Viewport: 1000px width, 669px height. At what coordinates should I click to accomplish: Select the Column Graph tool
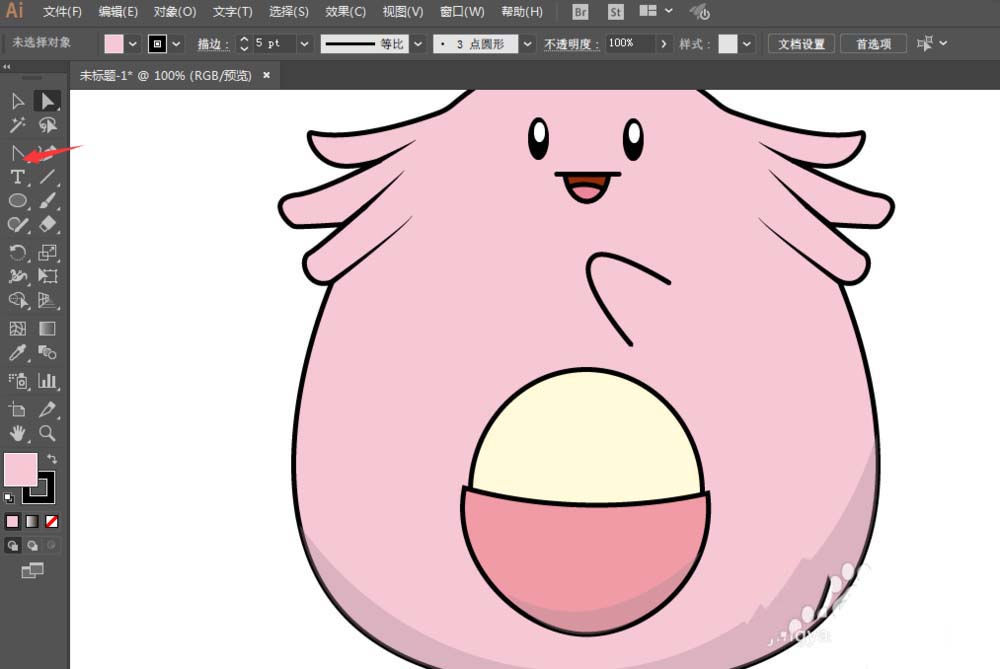point(48,381)
